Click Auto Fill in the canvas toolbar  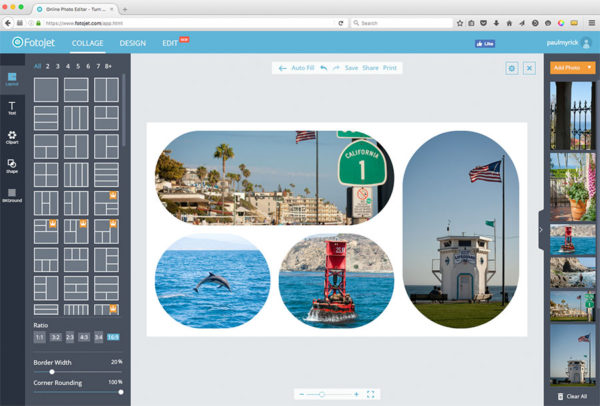[303, 68]
